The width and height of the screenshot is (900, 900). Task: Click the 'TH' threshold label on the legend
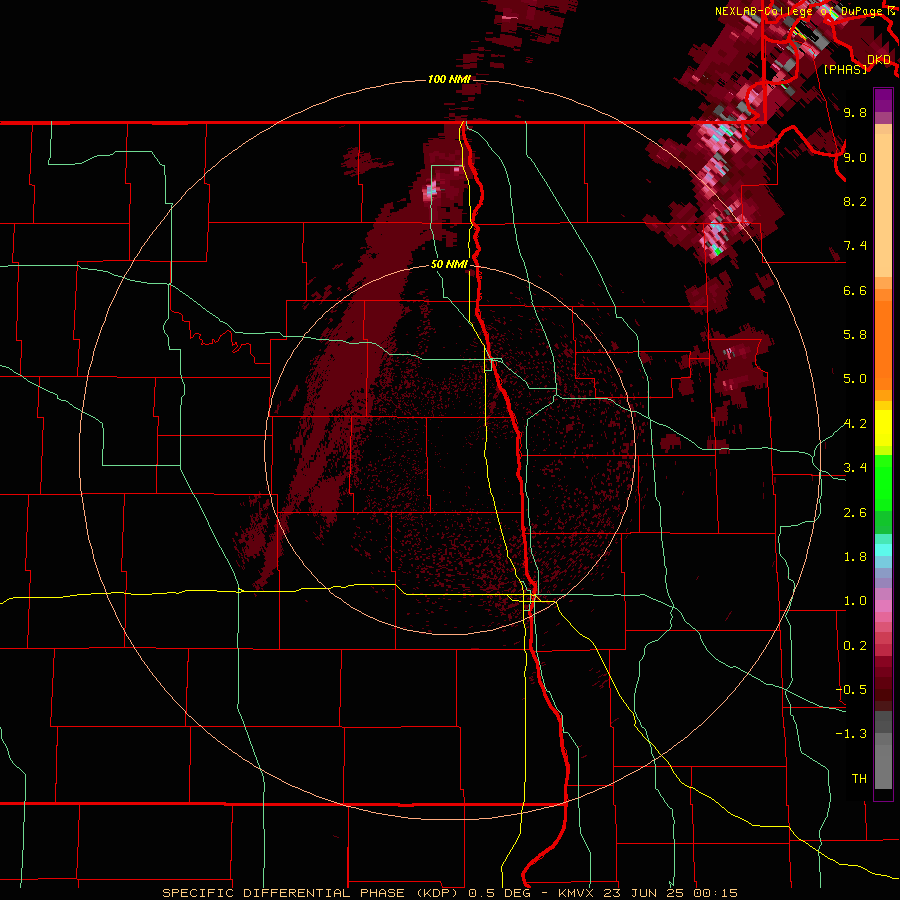(859, 779)
